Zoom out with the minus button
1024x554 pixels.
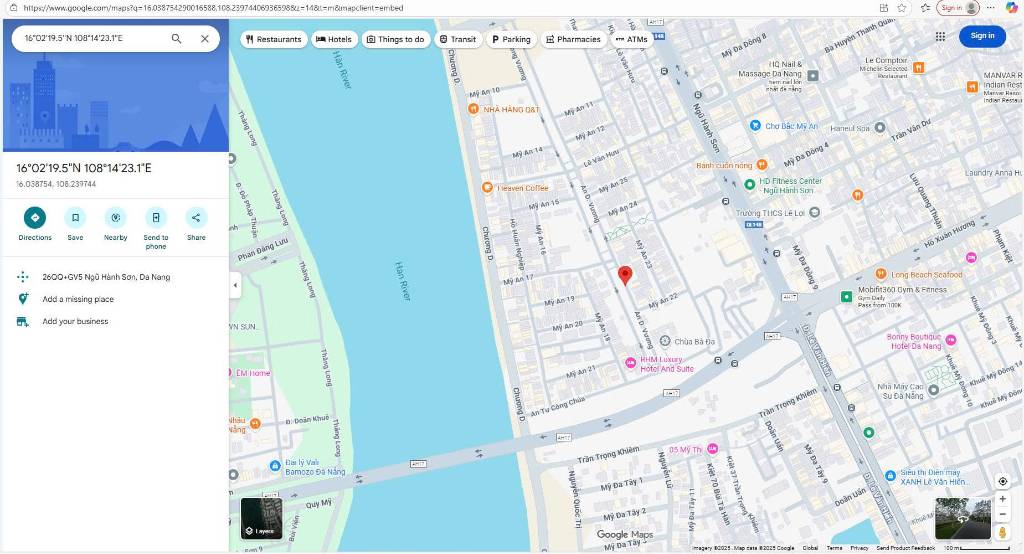[x=1003, y=514]
